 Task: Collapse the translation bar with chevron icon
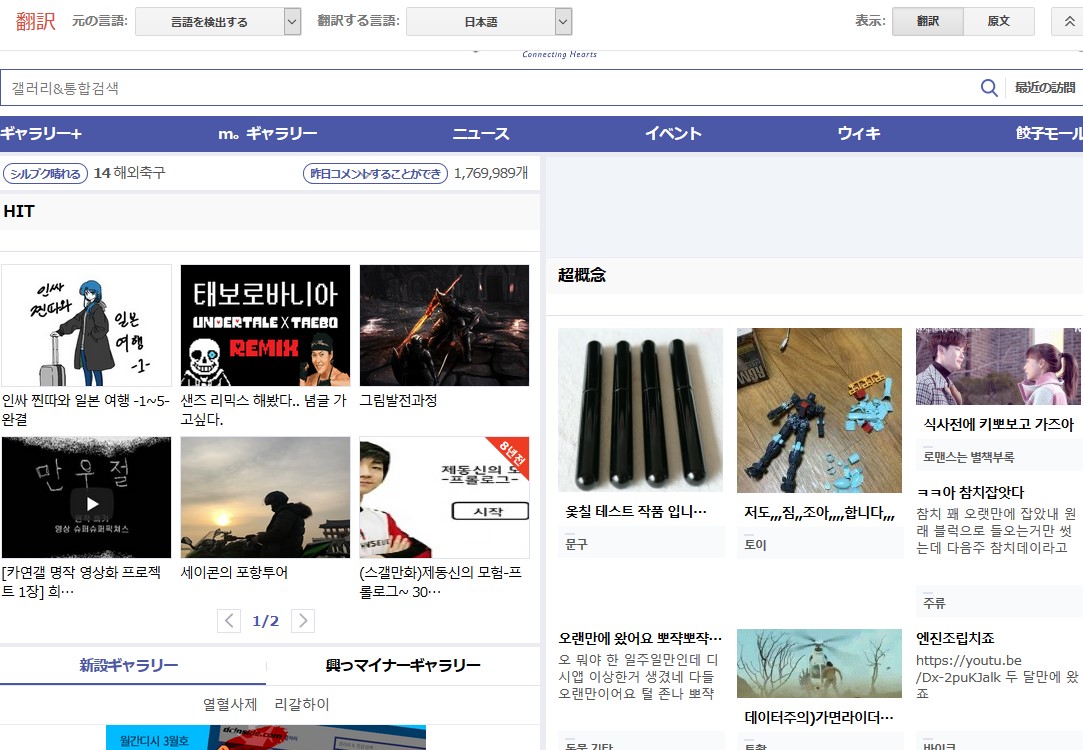pos(1067,21)
